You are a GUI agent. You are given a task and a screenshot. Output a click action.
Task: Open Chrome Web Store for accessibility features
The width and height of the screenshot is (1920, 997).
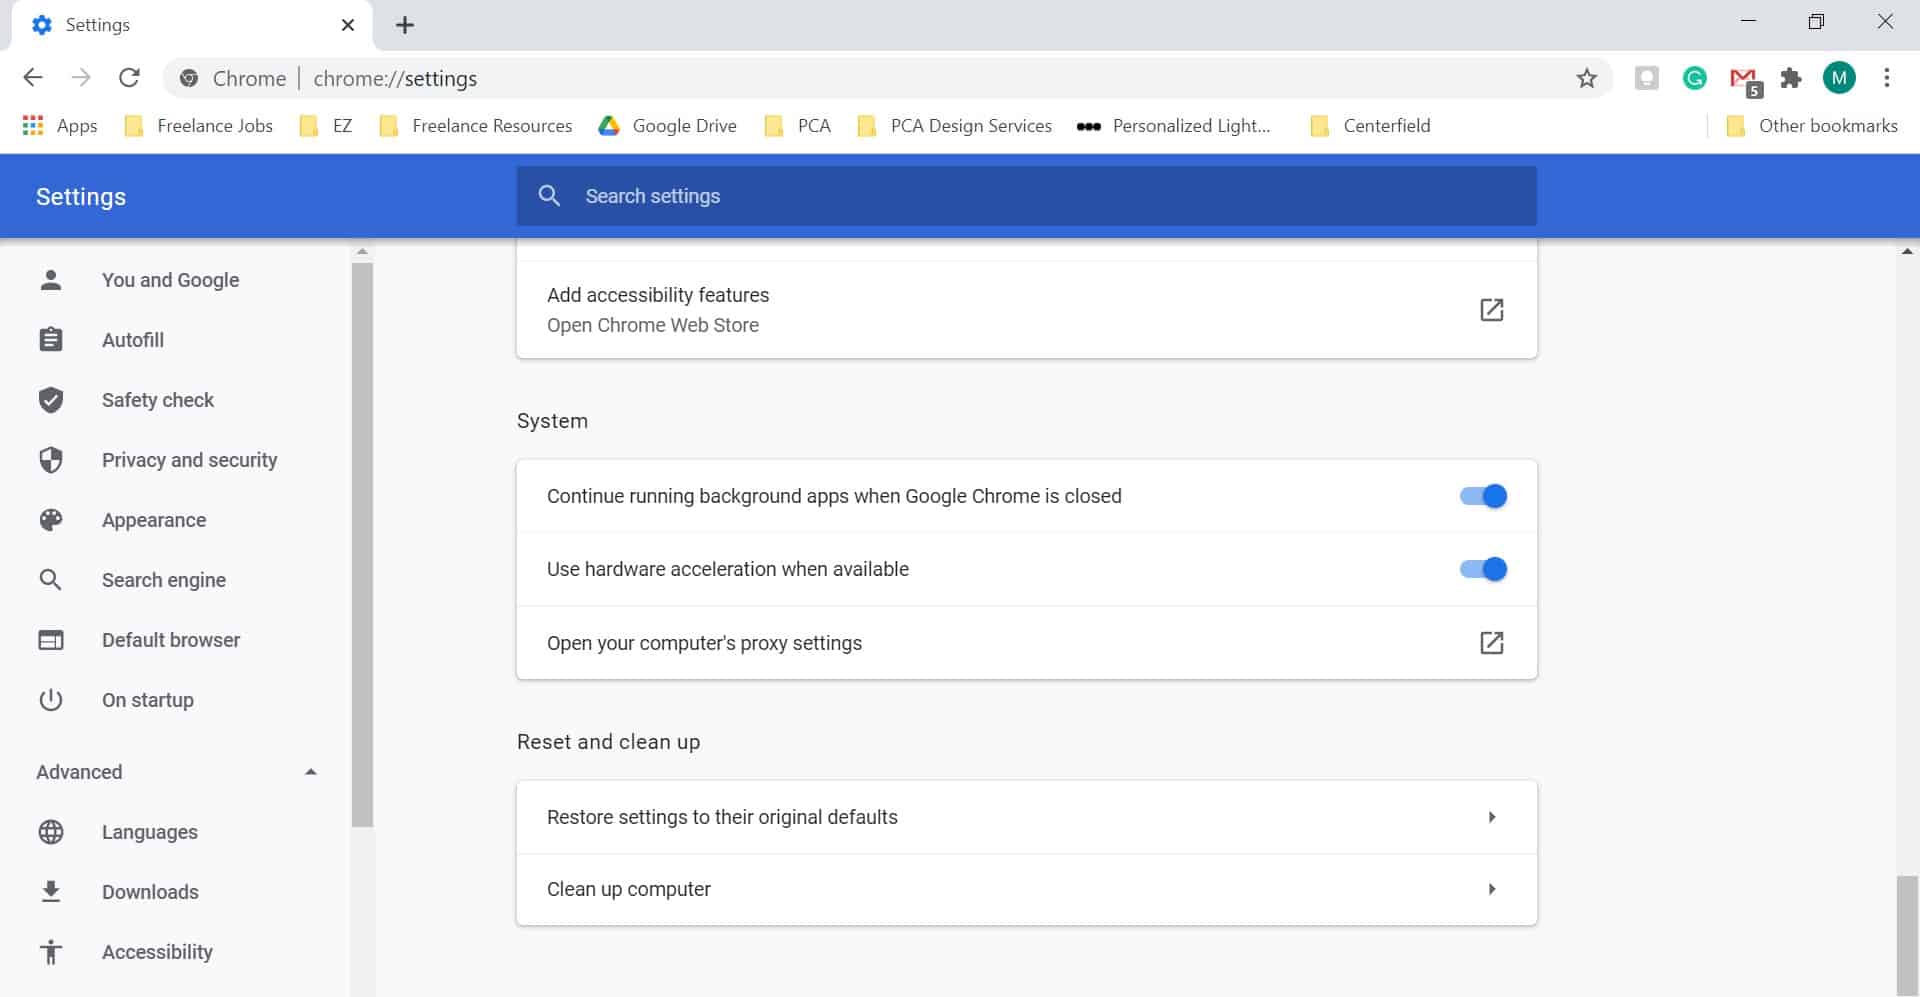(x=1491, y=309)
